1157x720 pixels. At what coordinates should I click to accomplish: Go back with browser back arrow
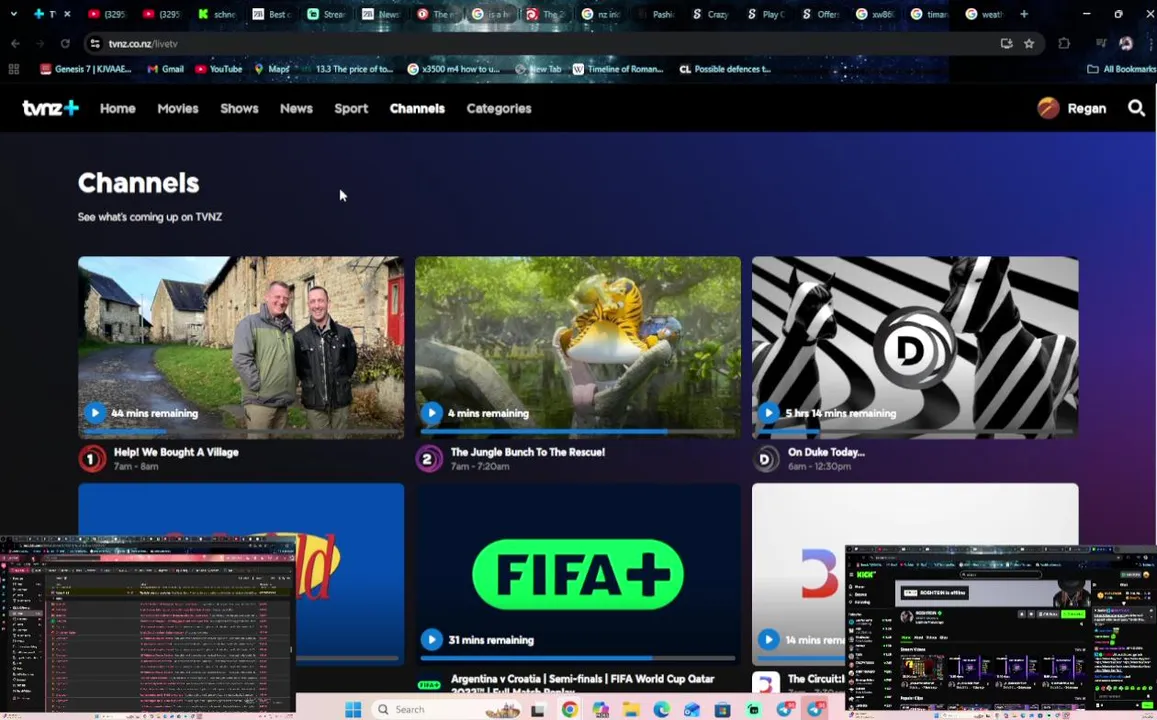point(15,44)
